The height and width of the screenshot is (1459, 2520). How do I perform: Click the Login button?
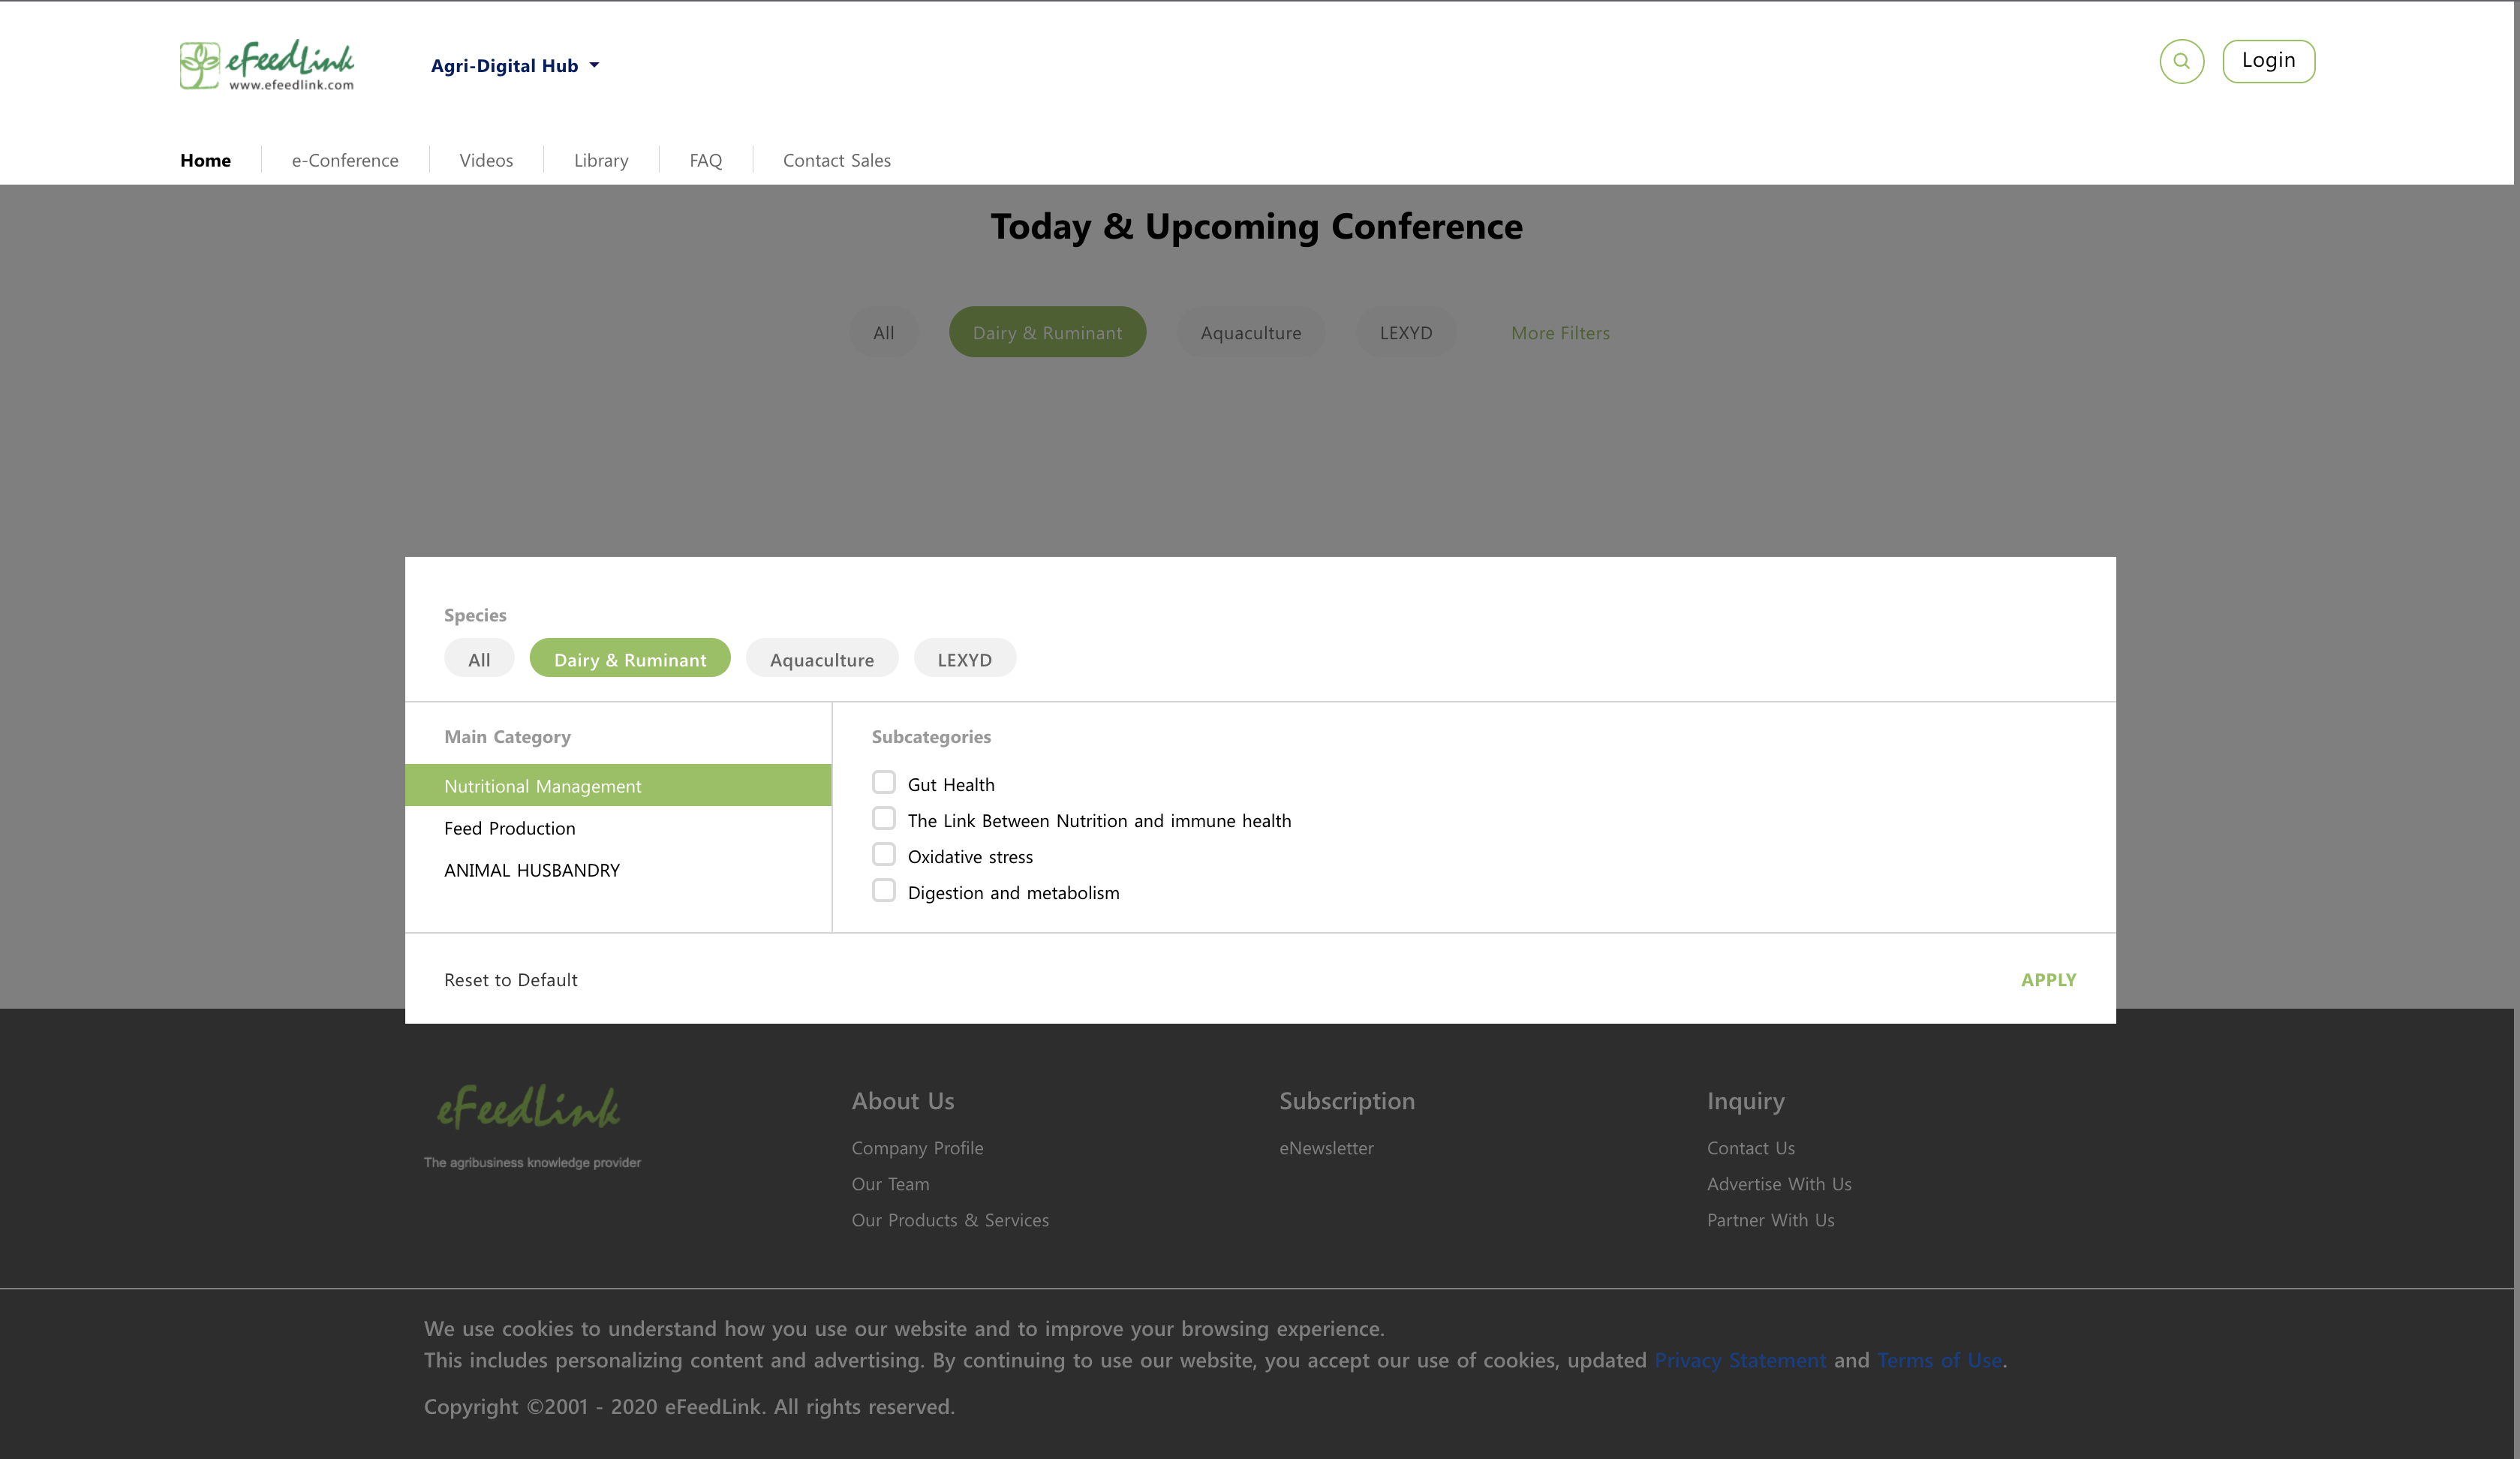pyautogui.click(x=2268, y=61)
